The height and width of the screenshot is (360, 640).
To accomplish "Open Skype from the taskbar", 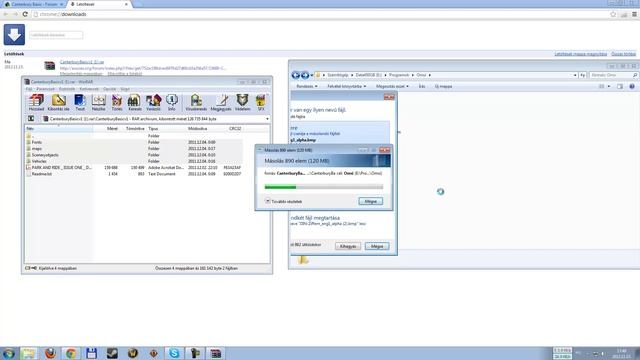I will [174, 353].
